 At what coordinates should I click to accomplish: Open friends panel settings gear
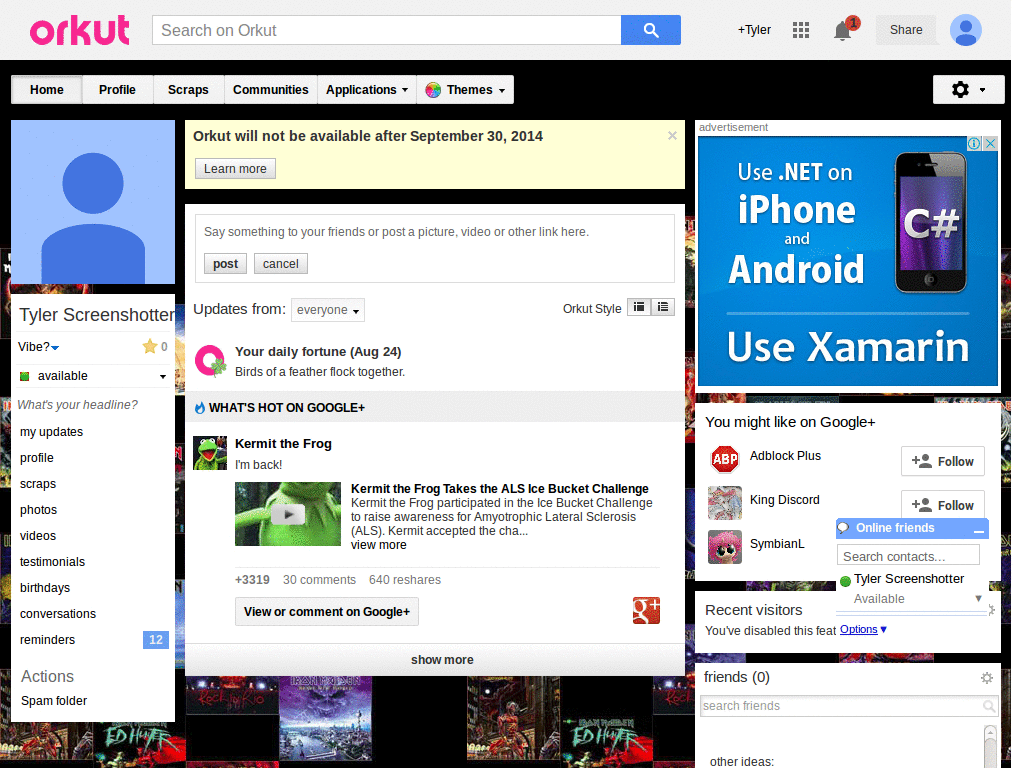987,678
